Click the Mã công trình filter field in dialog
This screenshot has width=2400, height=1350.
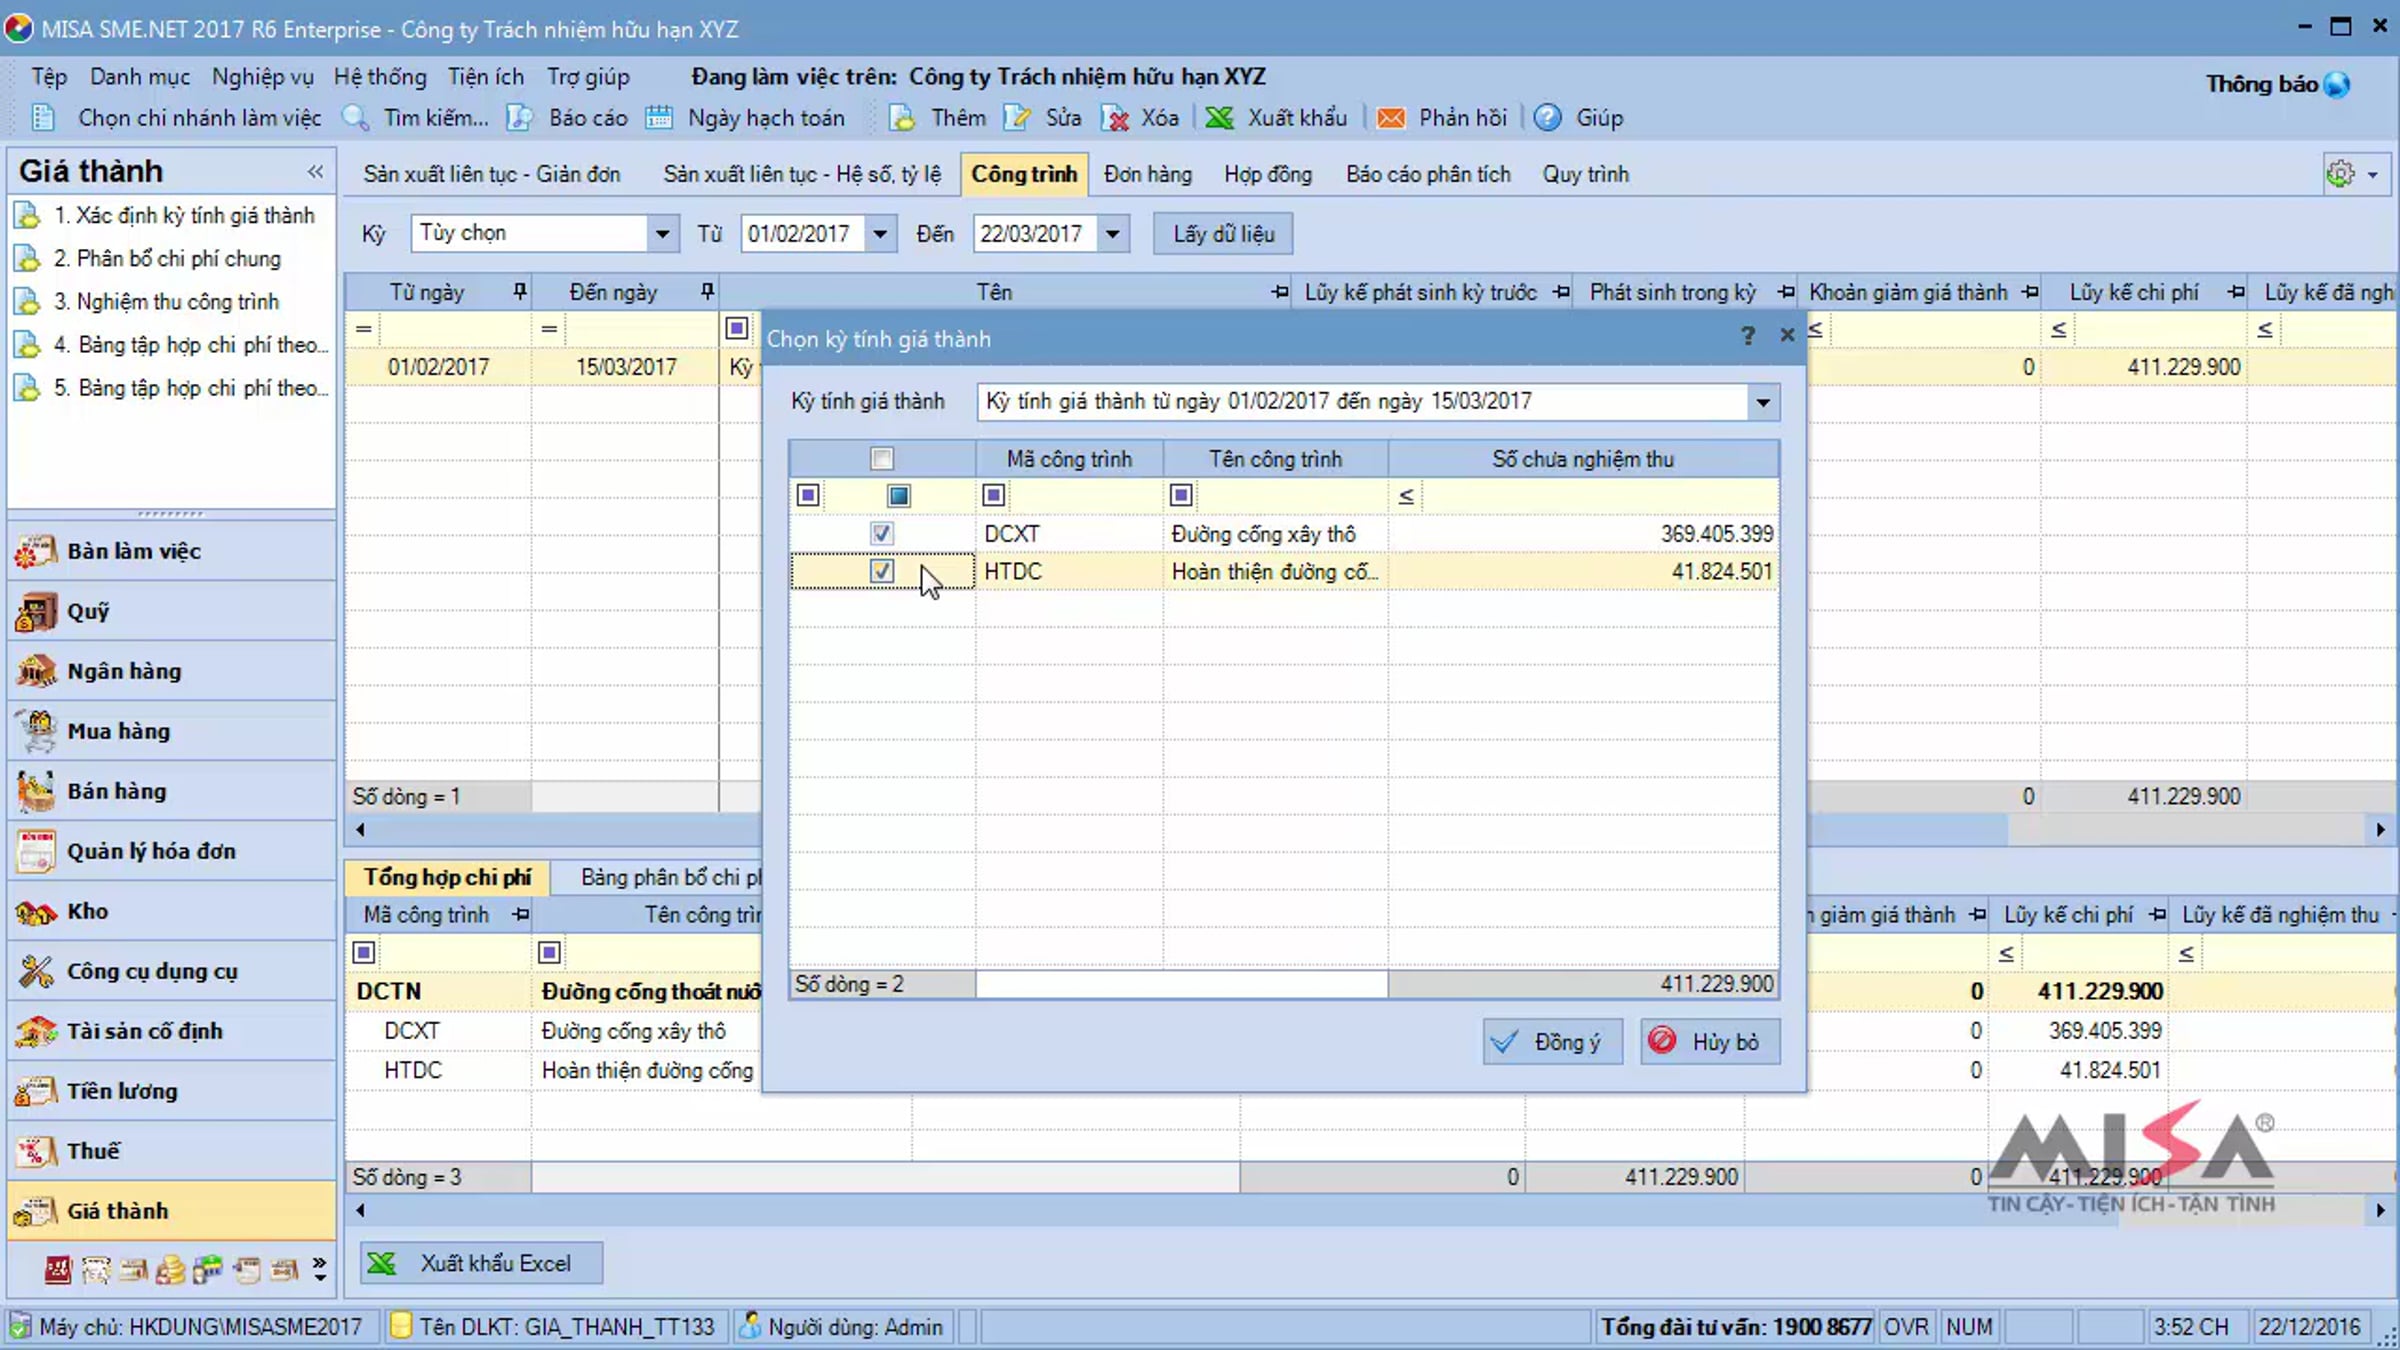[1084, 495]
